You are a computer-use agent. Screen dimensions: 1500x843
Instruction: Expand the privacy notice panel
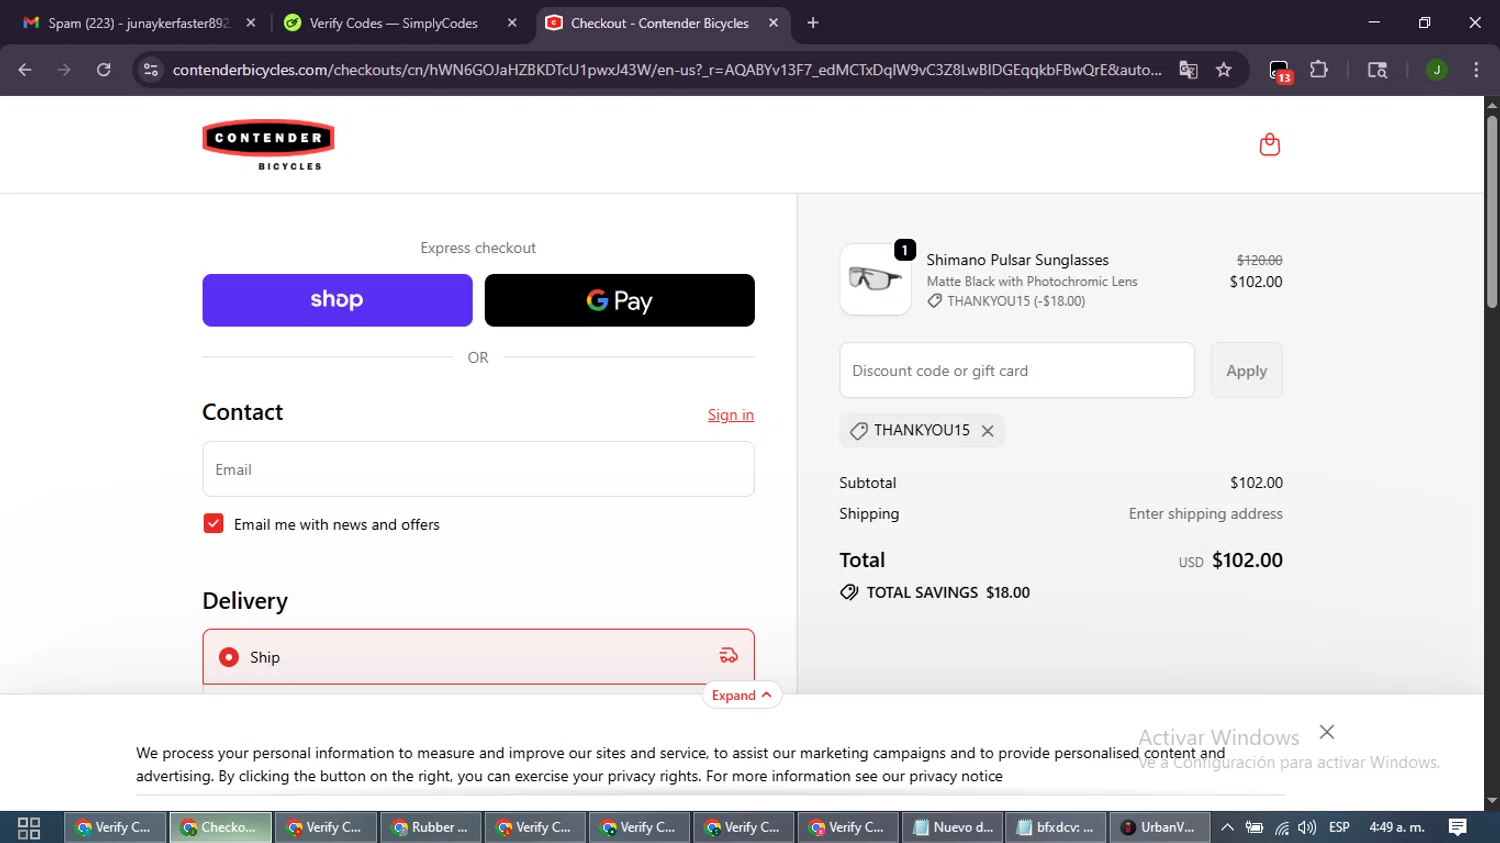[x=741, y=696]
